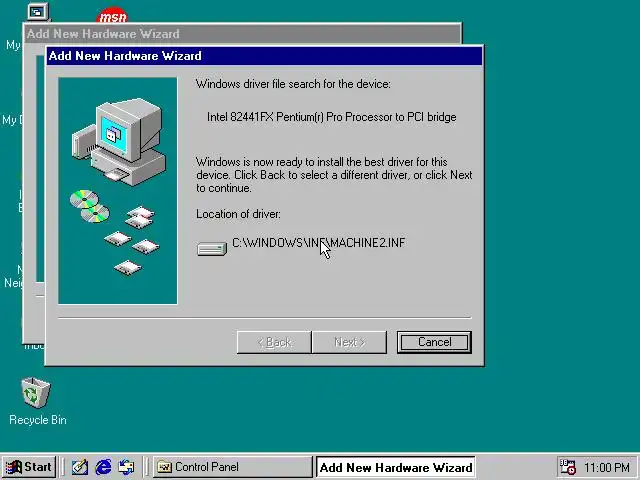Click the 11:00 PM clock
640x480 pixels.
[607, 467]
